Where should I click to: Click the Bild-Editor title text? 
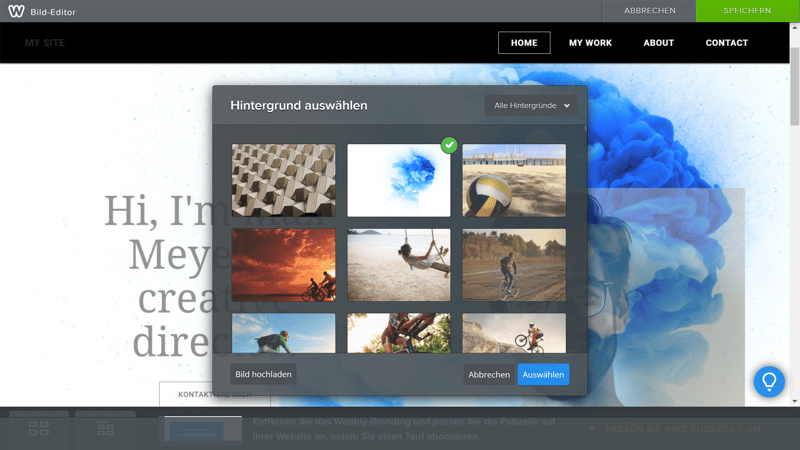[x=53, y=12]
